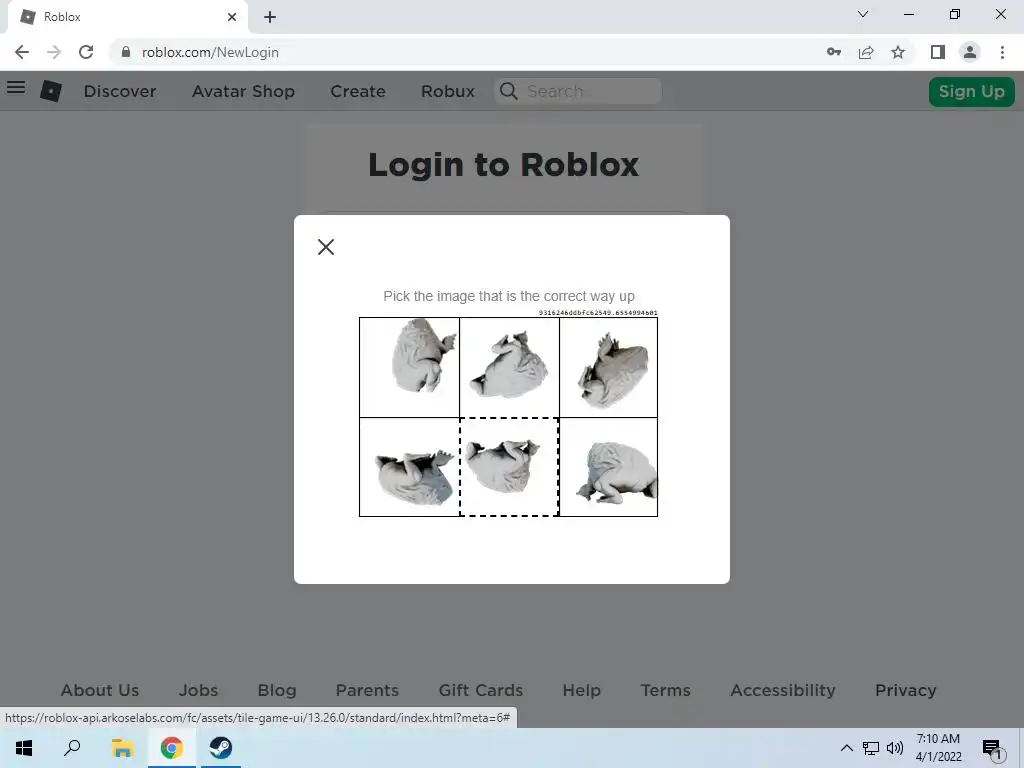
Task: Click the Sign Up button
Action: (x=972, y=91)
